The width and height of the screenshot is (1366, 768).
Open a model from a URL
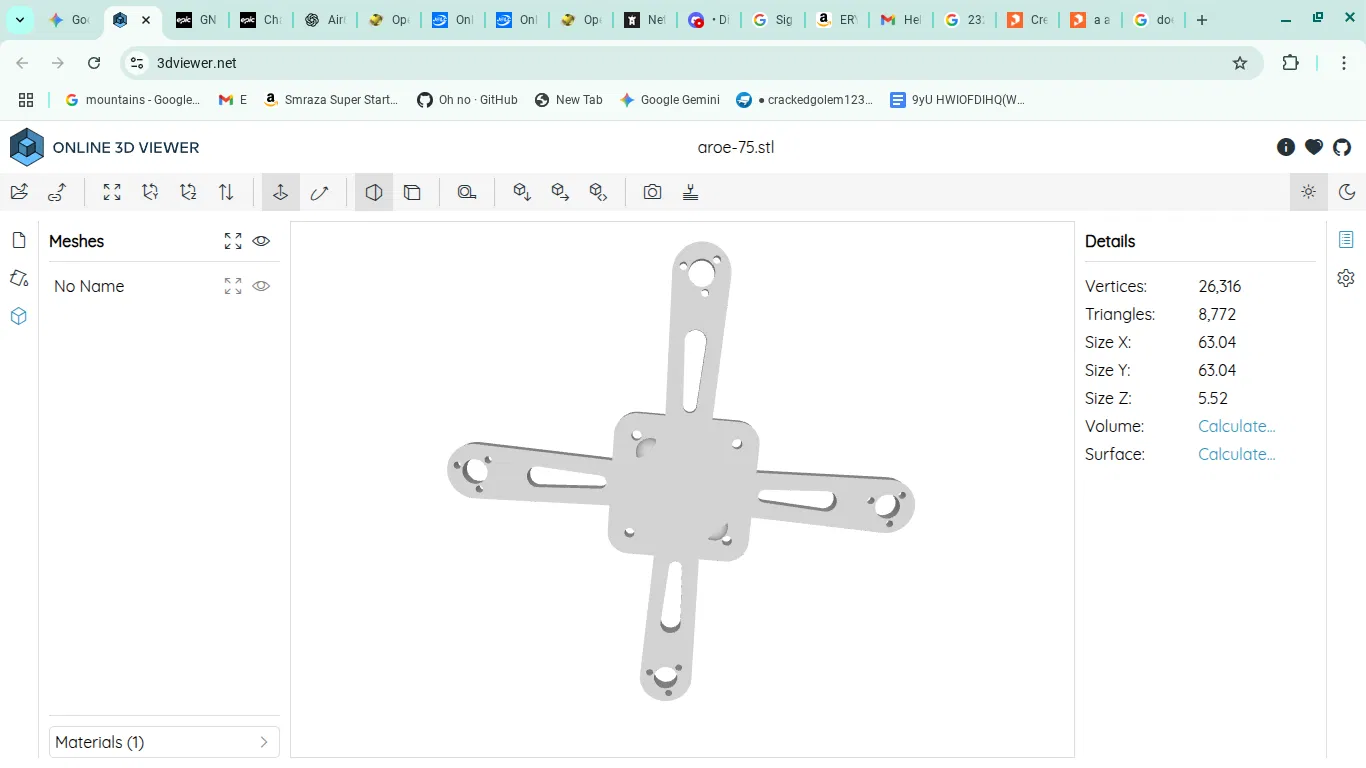coord(57,192)
